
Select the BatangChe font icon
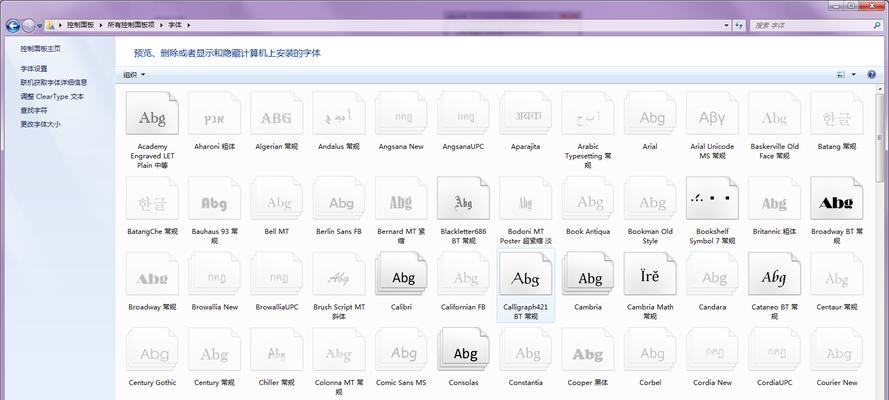[x=152, y=198]
